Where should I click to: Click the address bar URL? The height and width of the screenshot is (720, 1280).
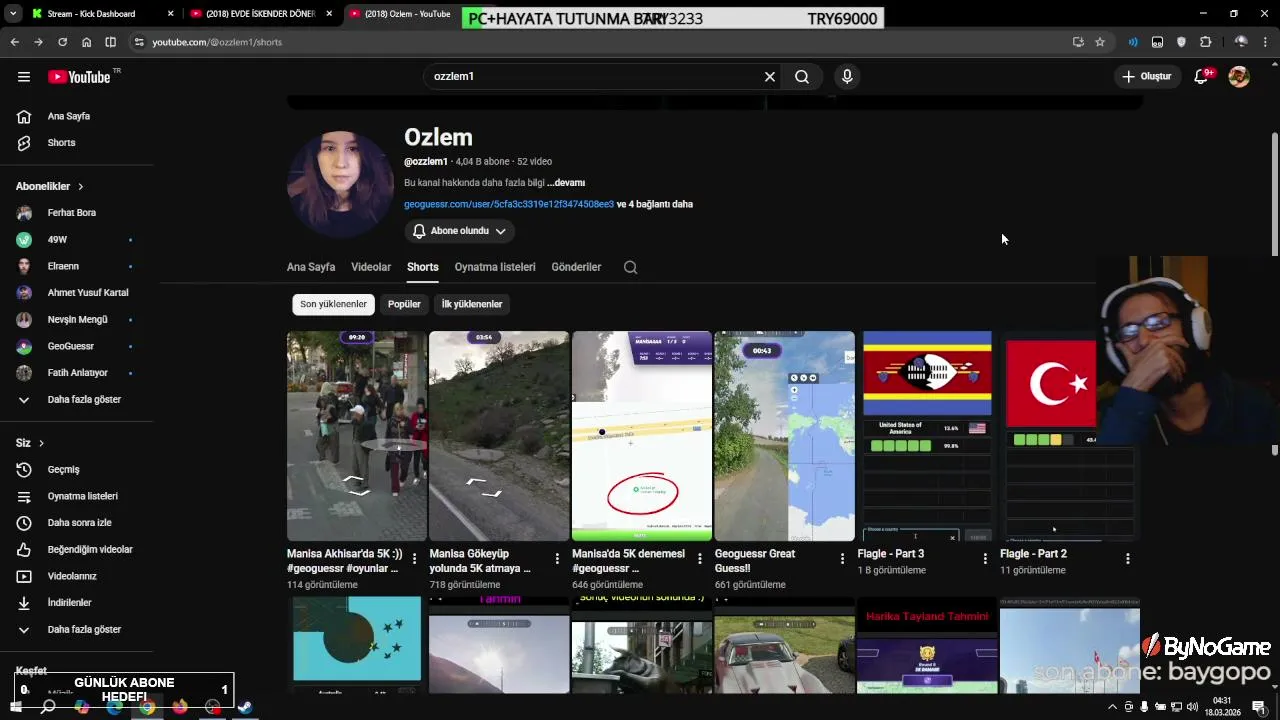[217, 42]
